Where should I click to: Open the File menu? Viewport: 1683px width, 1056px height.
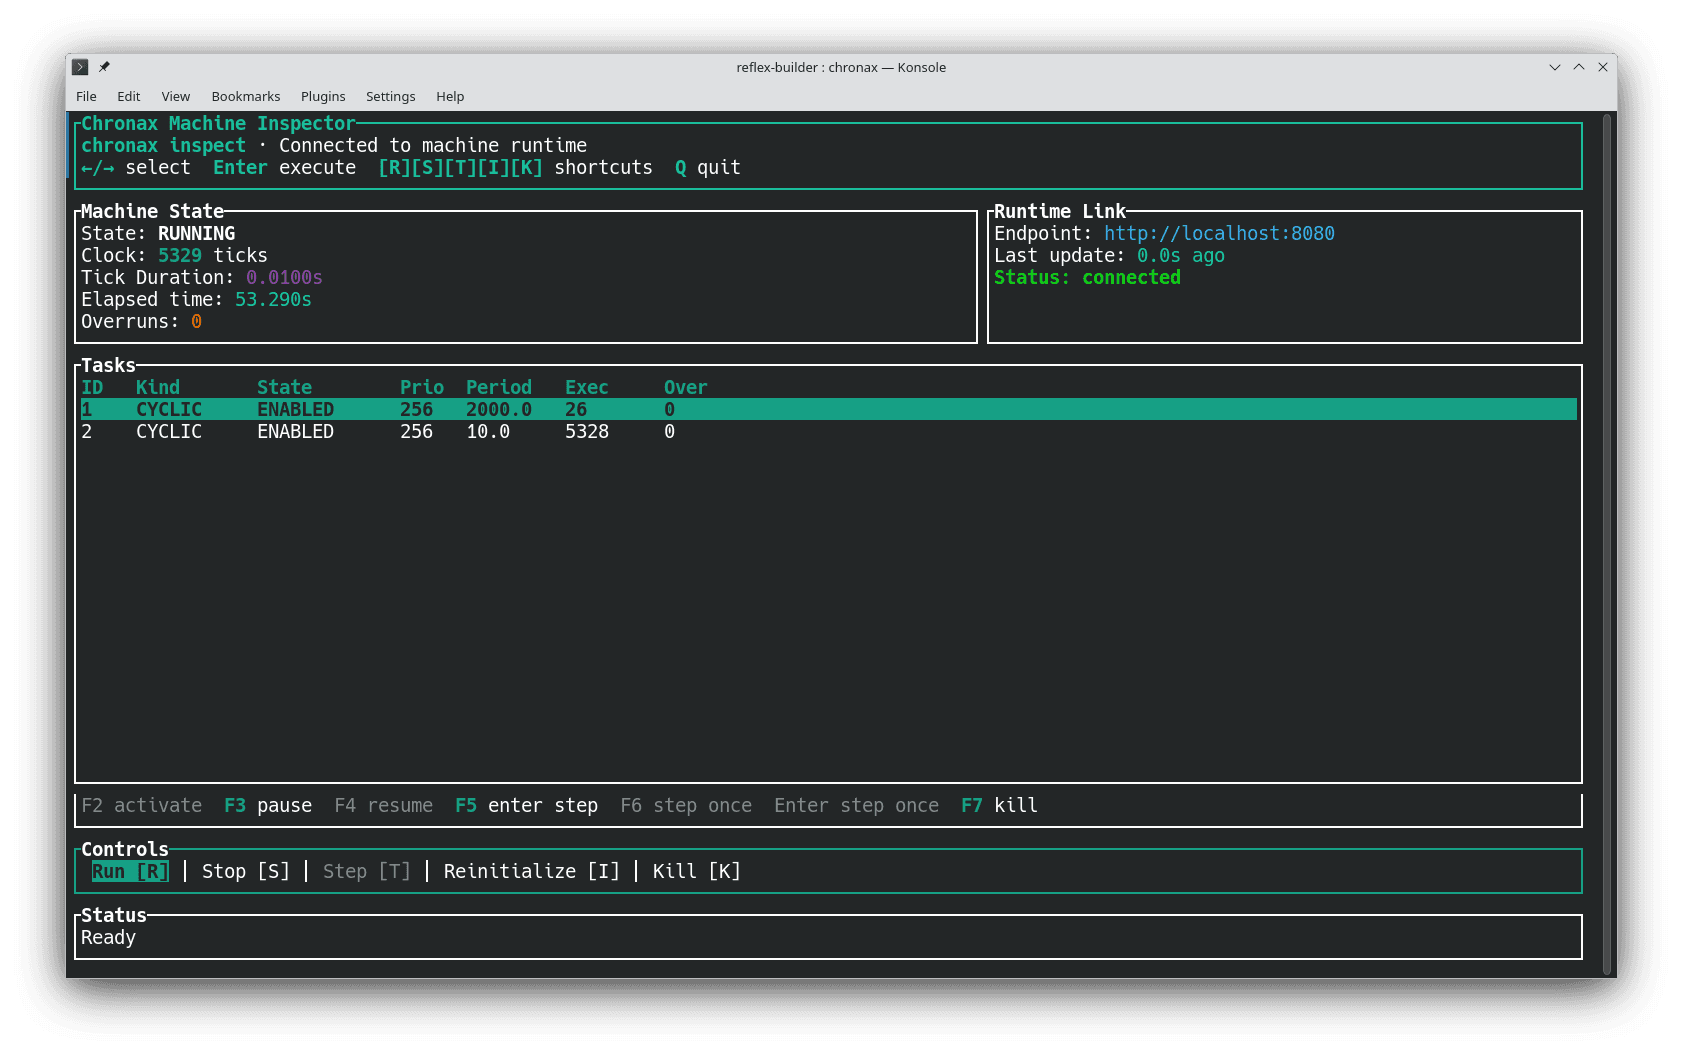(x=86, y=96)
